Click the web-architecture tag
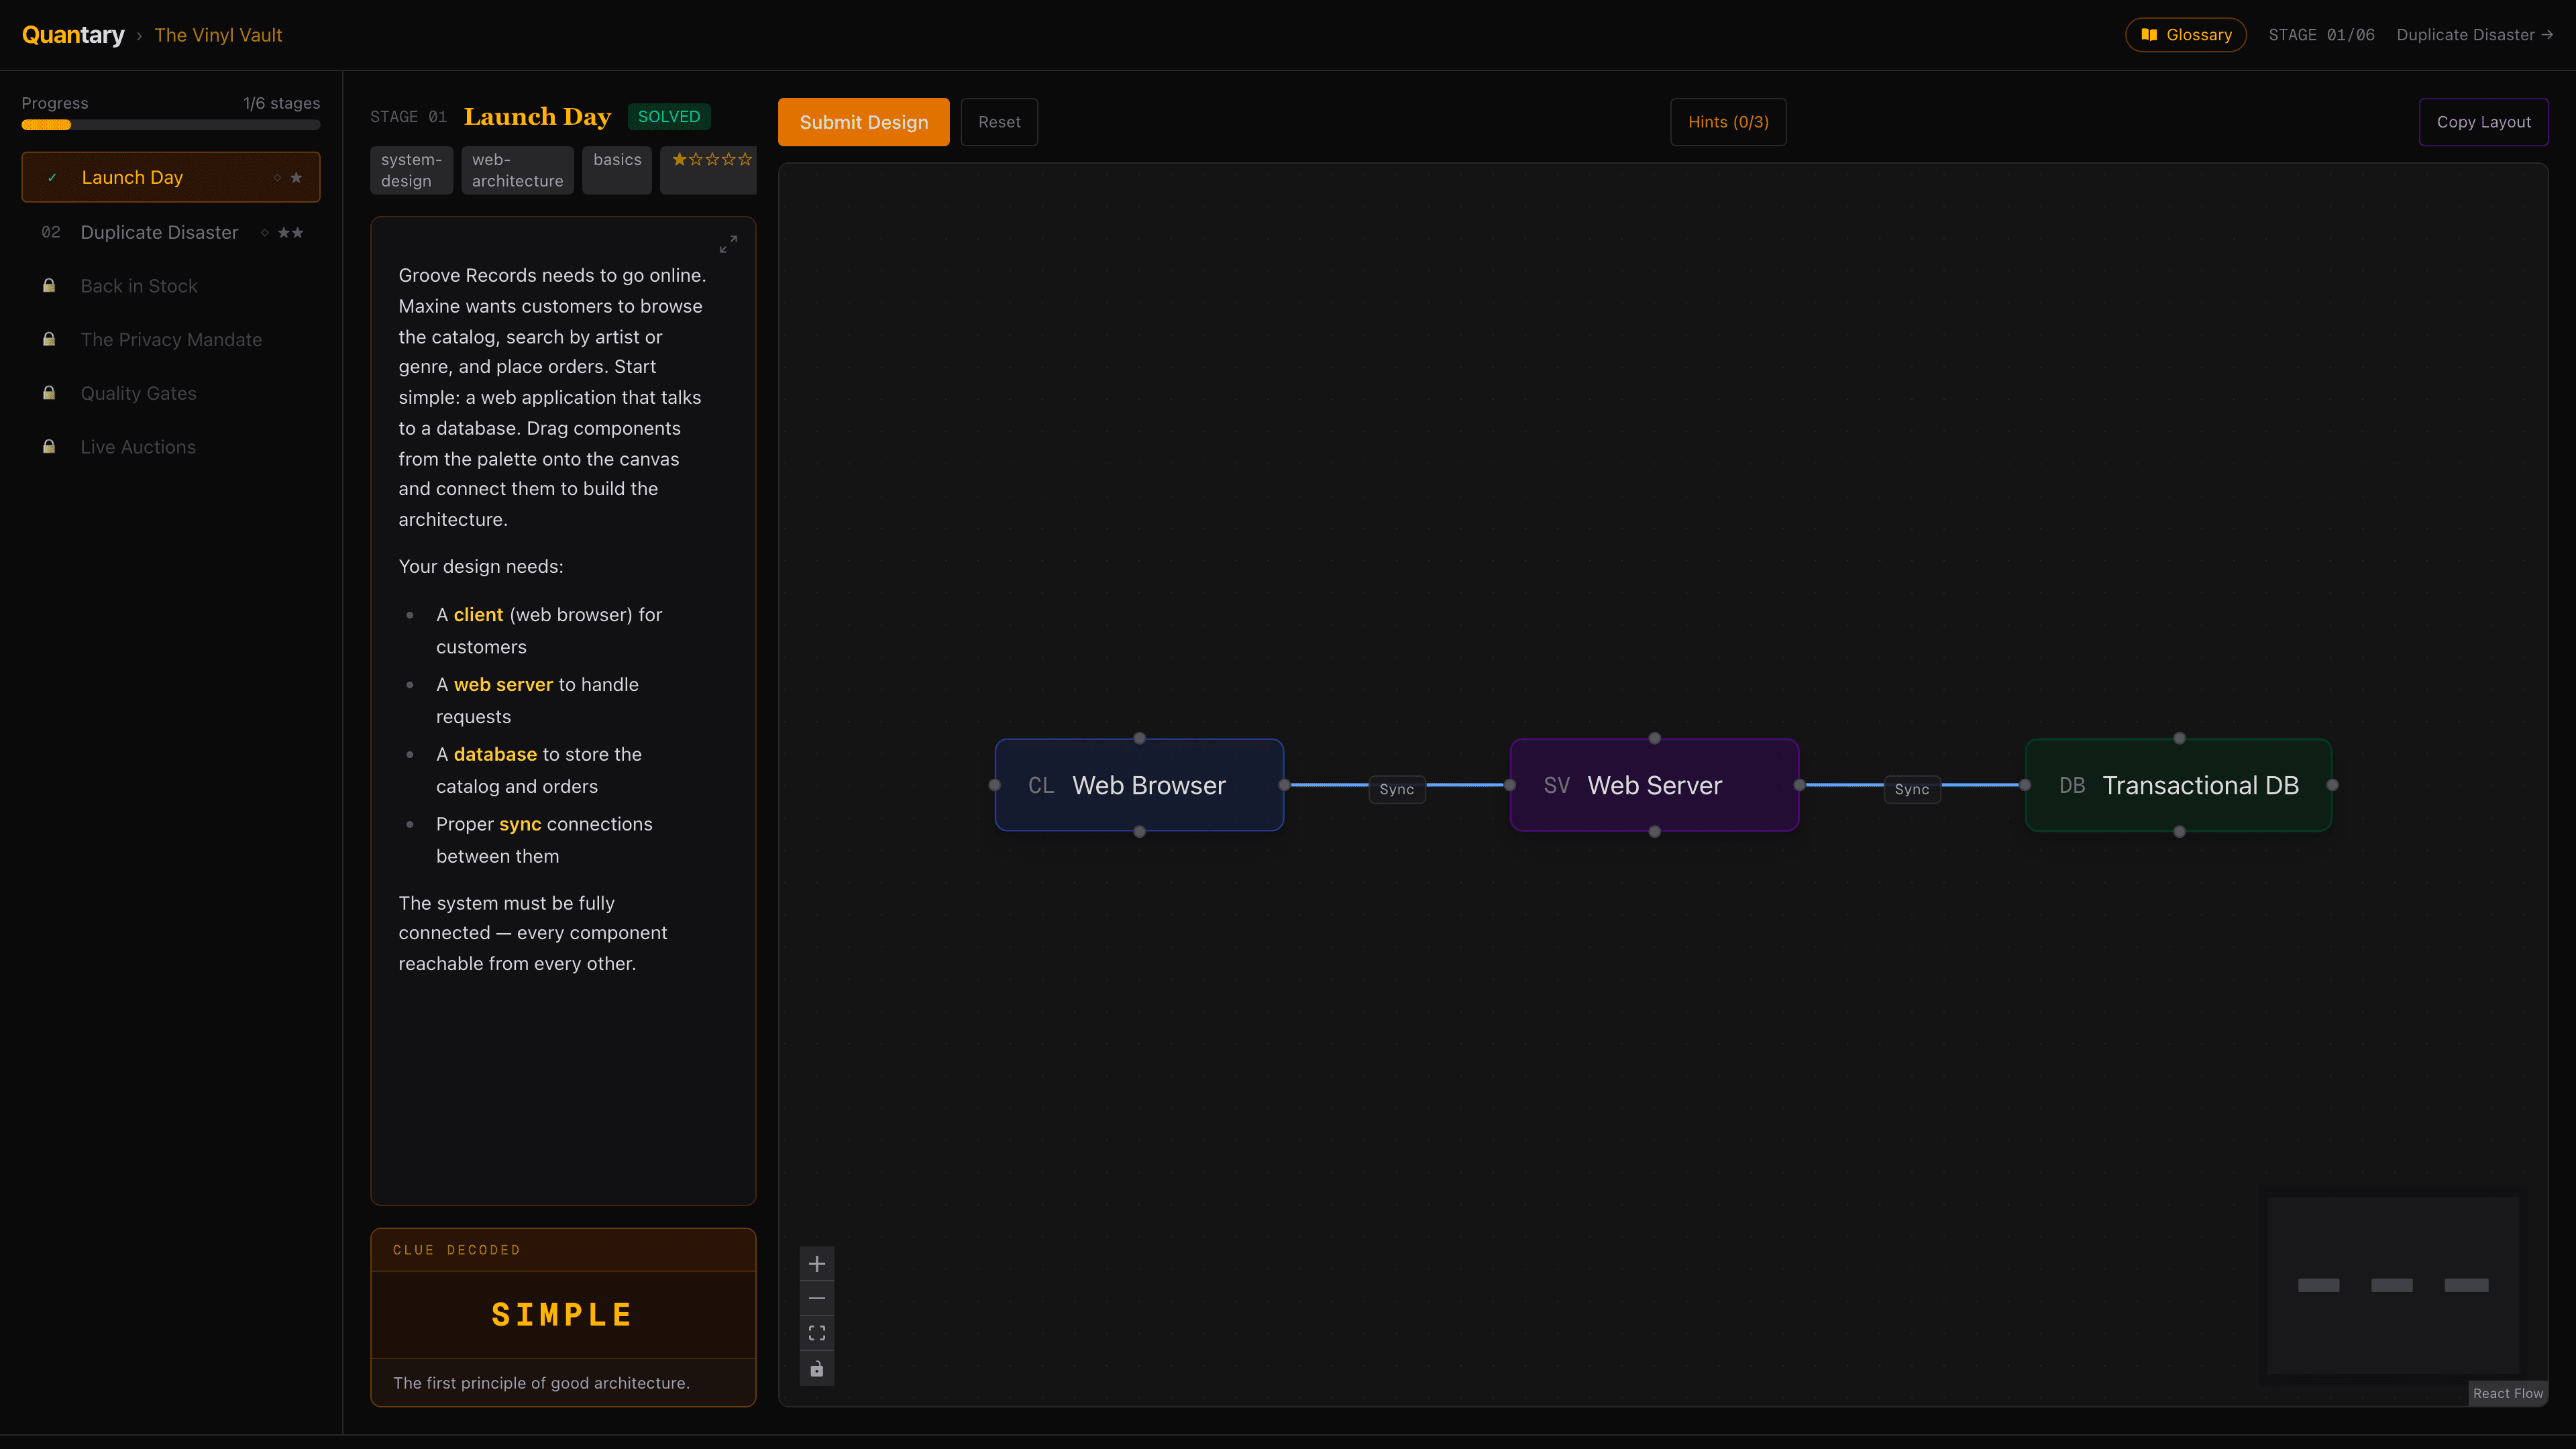This screenshot has width=2576, height=1449. (517, 170)
